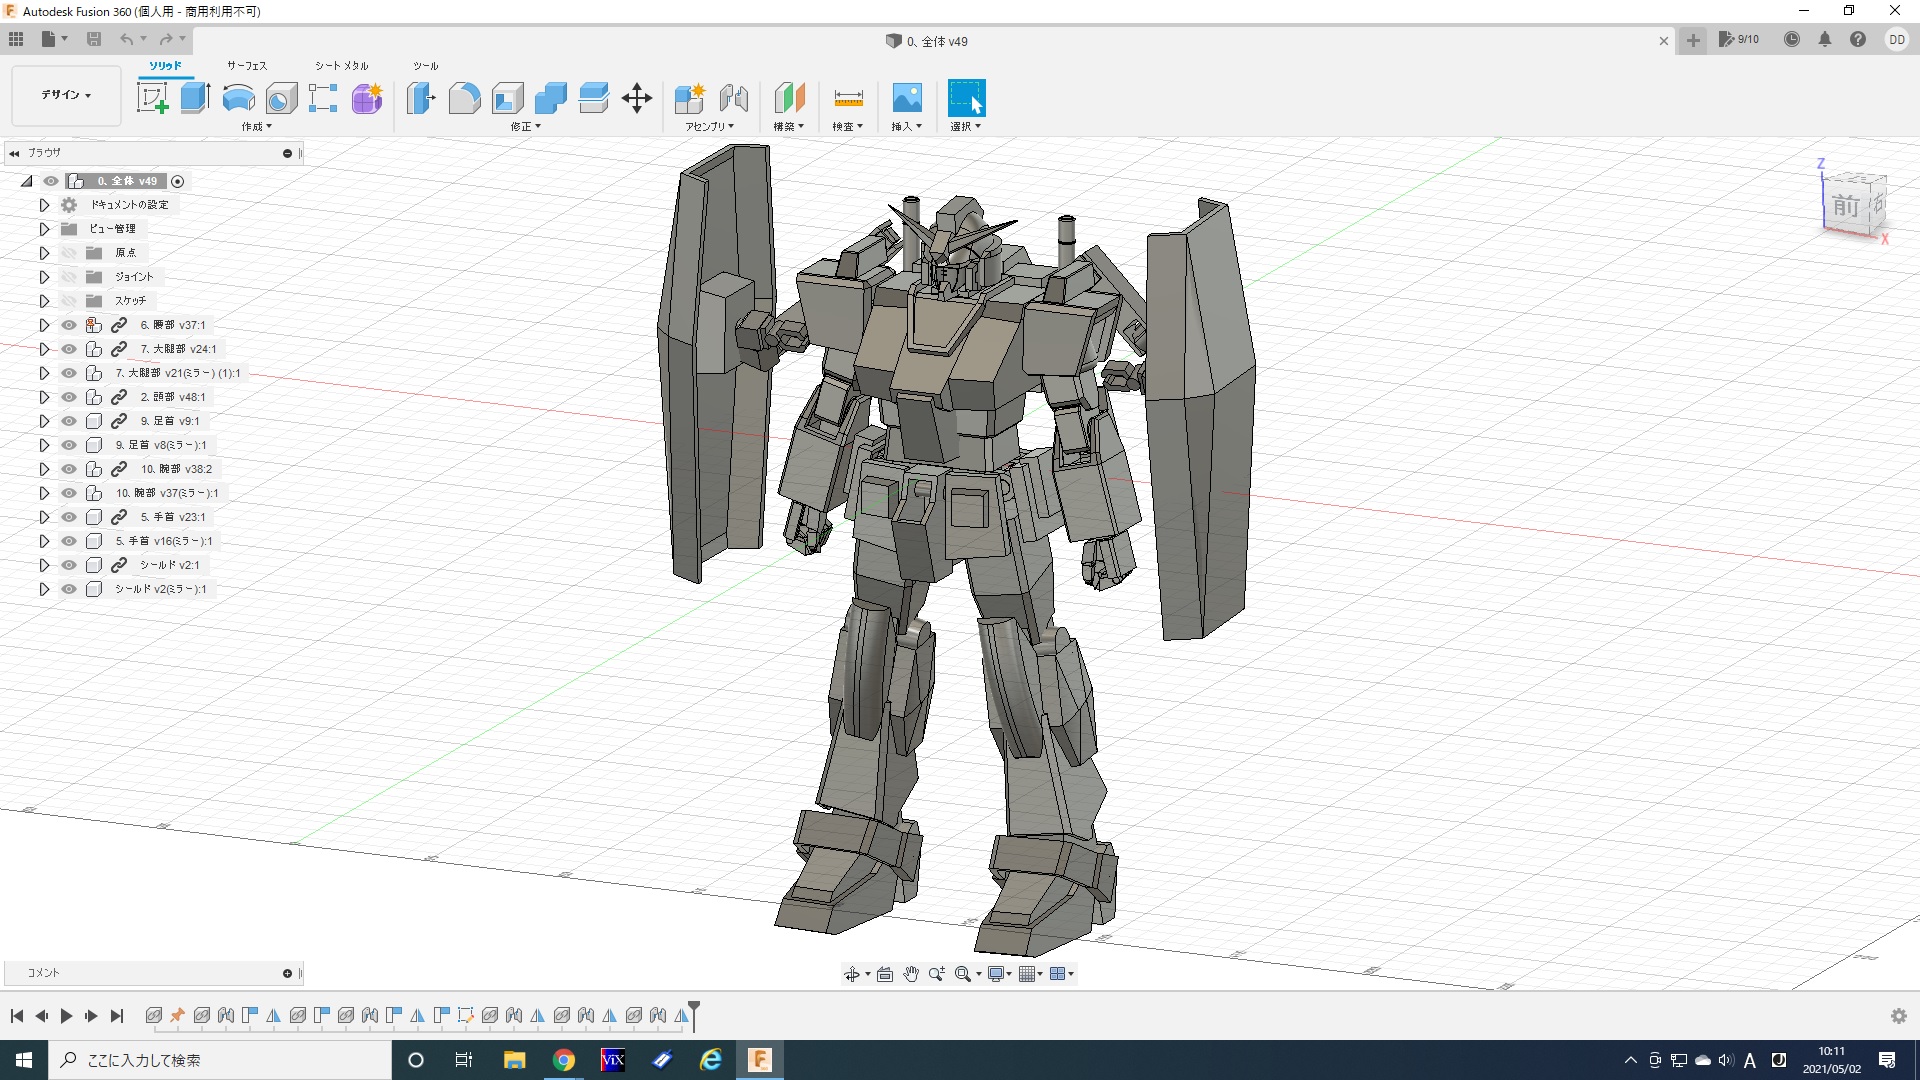Switch to the サーフェス tab
The width and height of the screenshot is (1920, 1080).
pos(246,66)
